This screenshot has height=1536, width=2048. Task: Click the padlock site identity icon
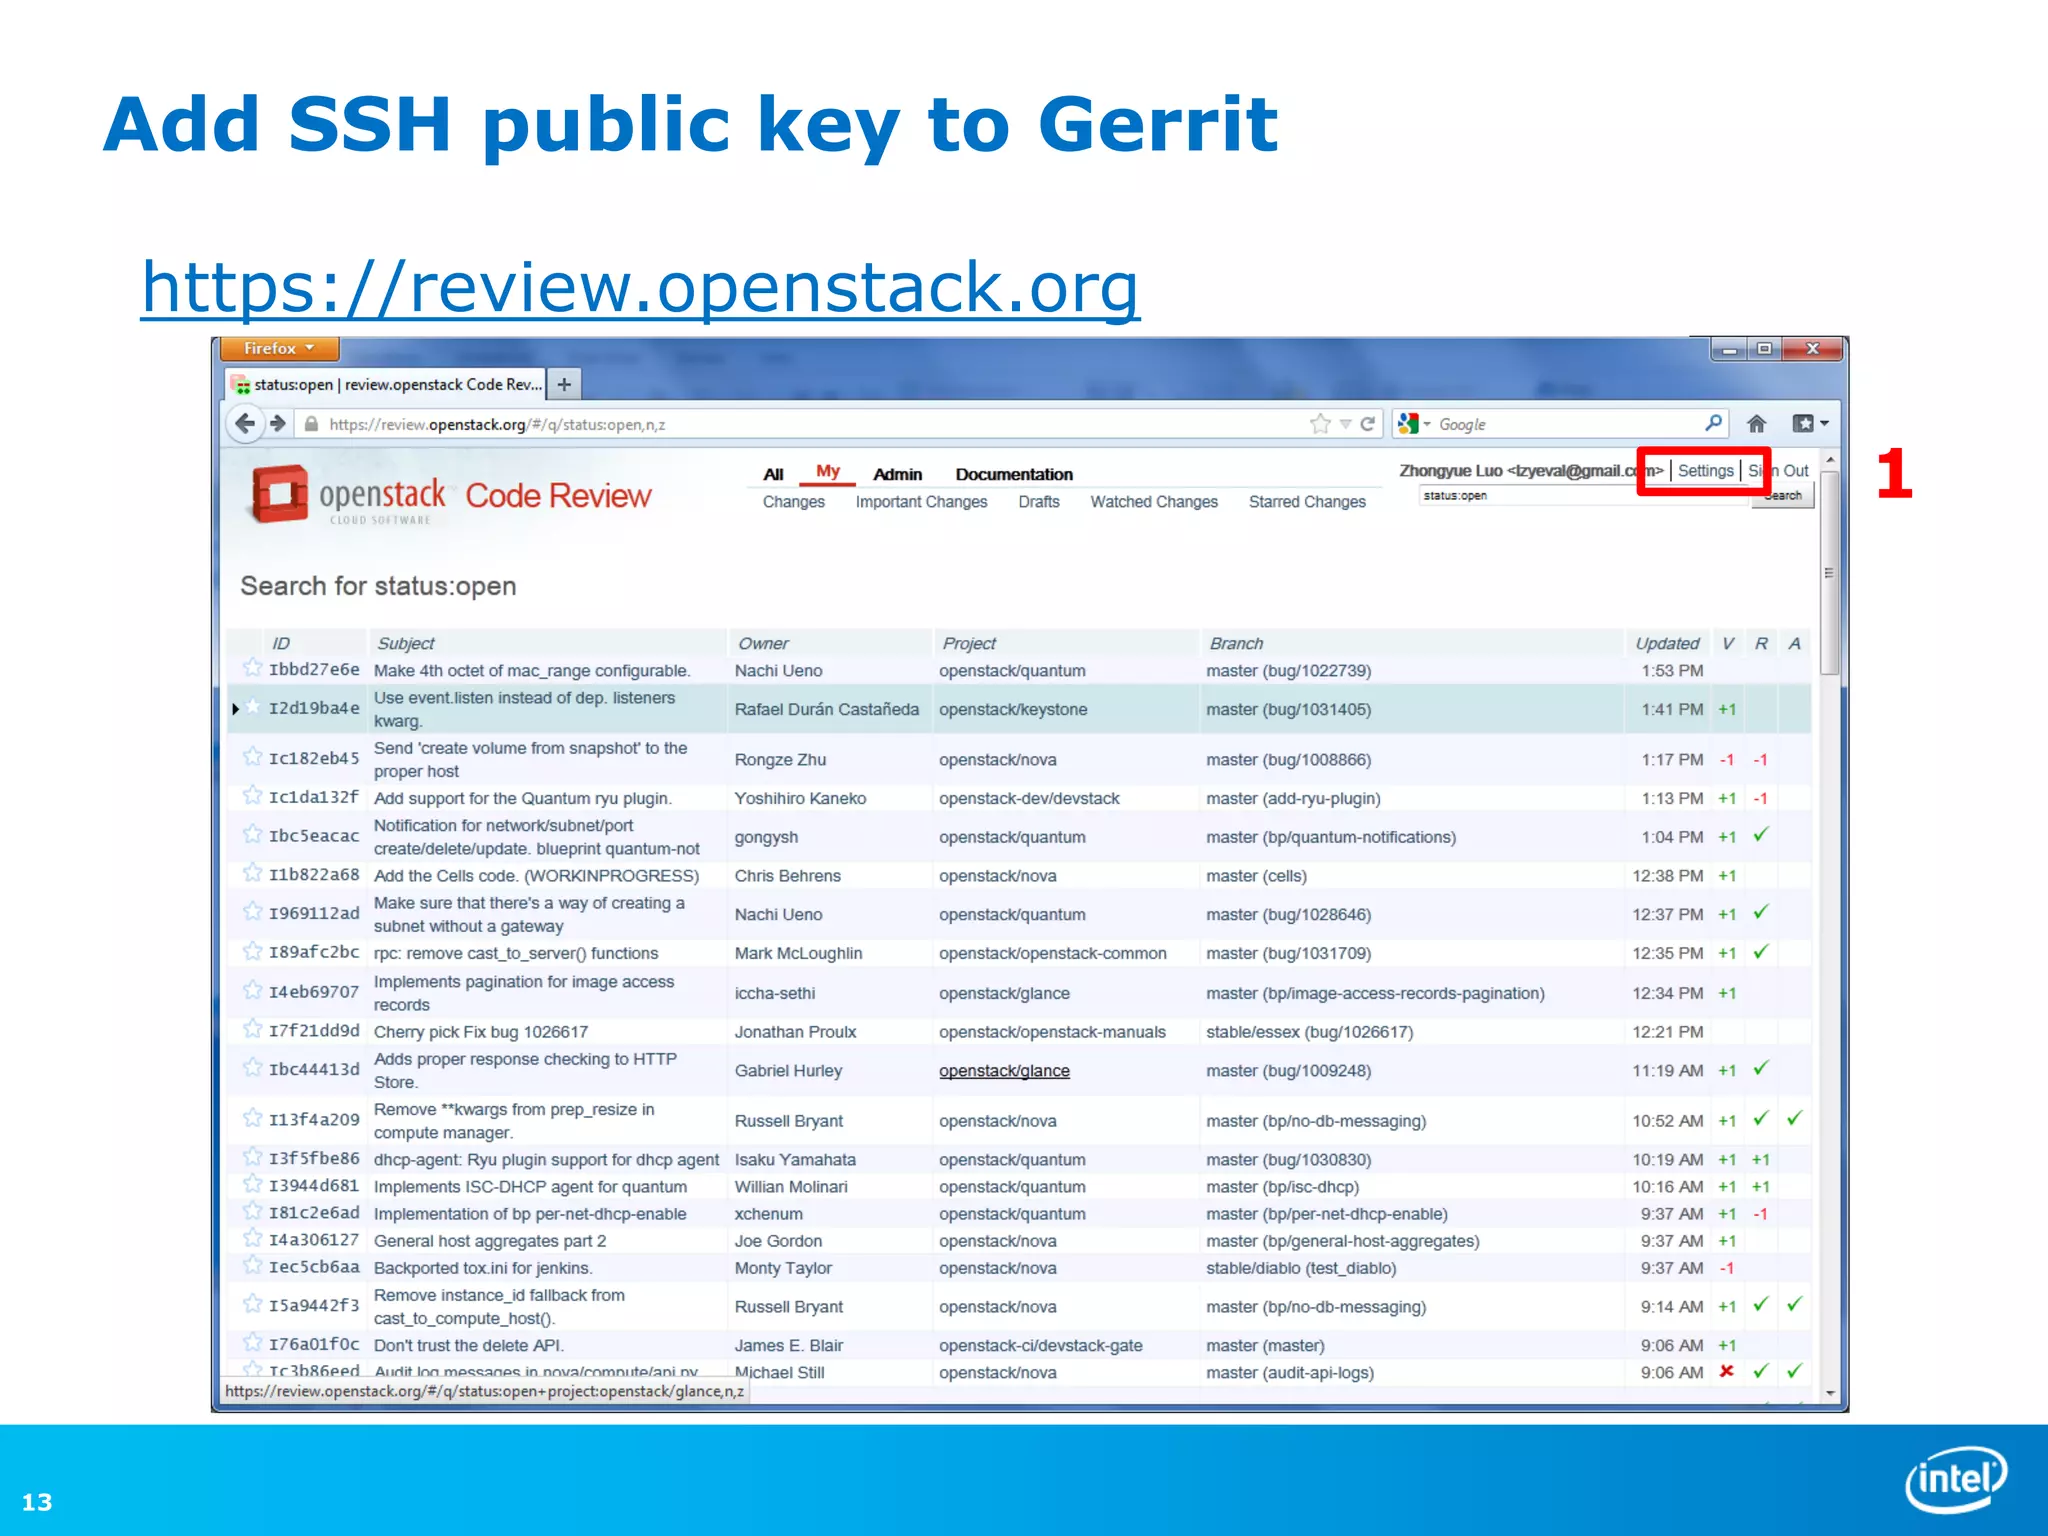click(x=311, y=424)
